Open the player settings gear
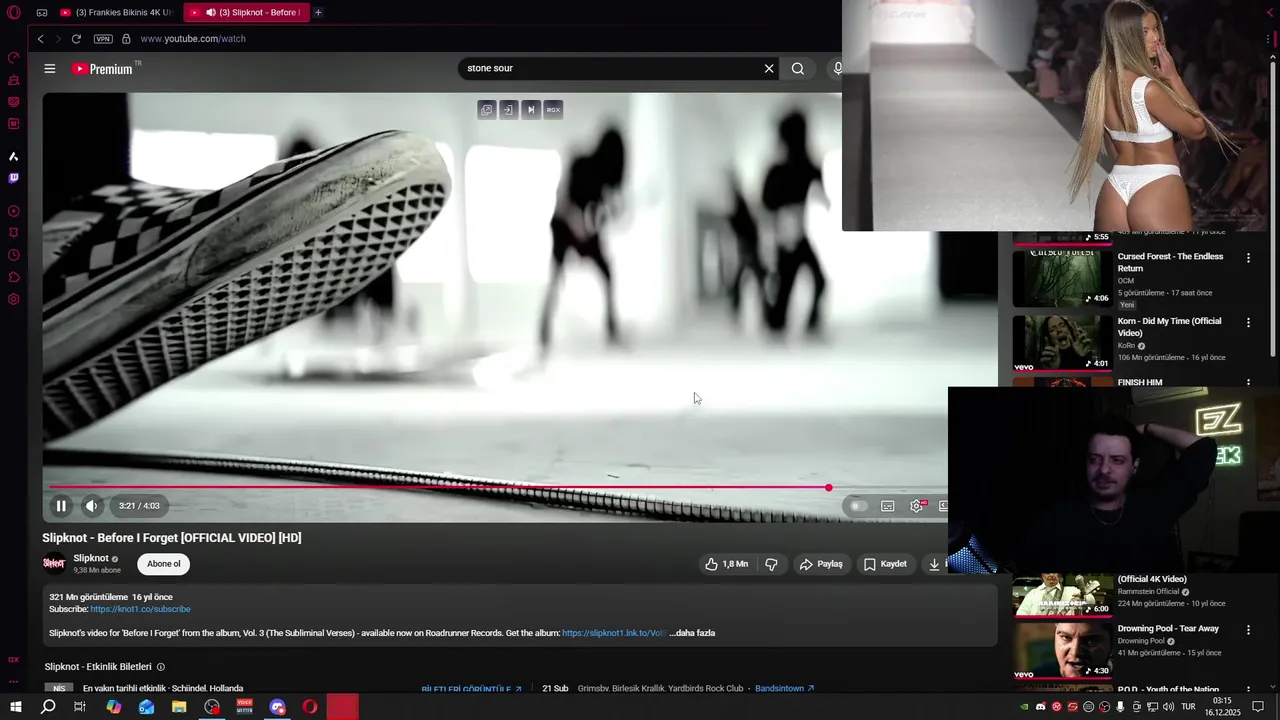The width and height of the screenshot is (1280, 720). [916, 506]
